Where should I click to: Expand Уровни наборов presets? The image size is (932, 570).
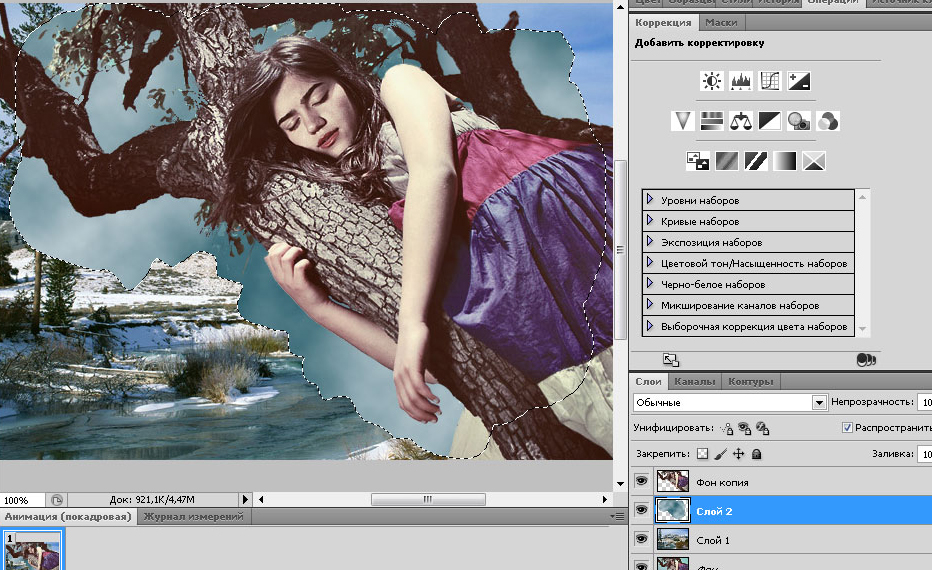[650, 200]
